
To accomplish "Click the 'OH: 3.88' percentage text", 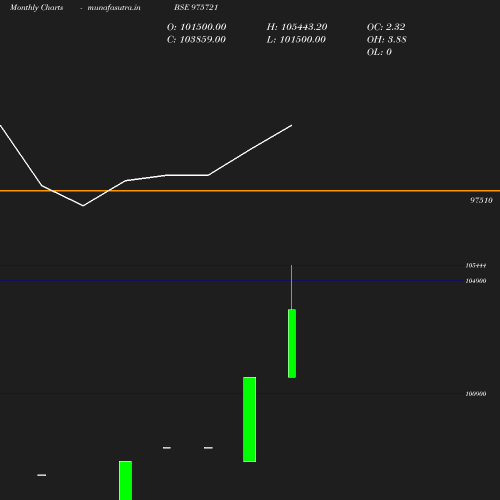I will tap(387, 39).
